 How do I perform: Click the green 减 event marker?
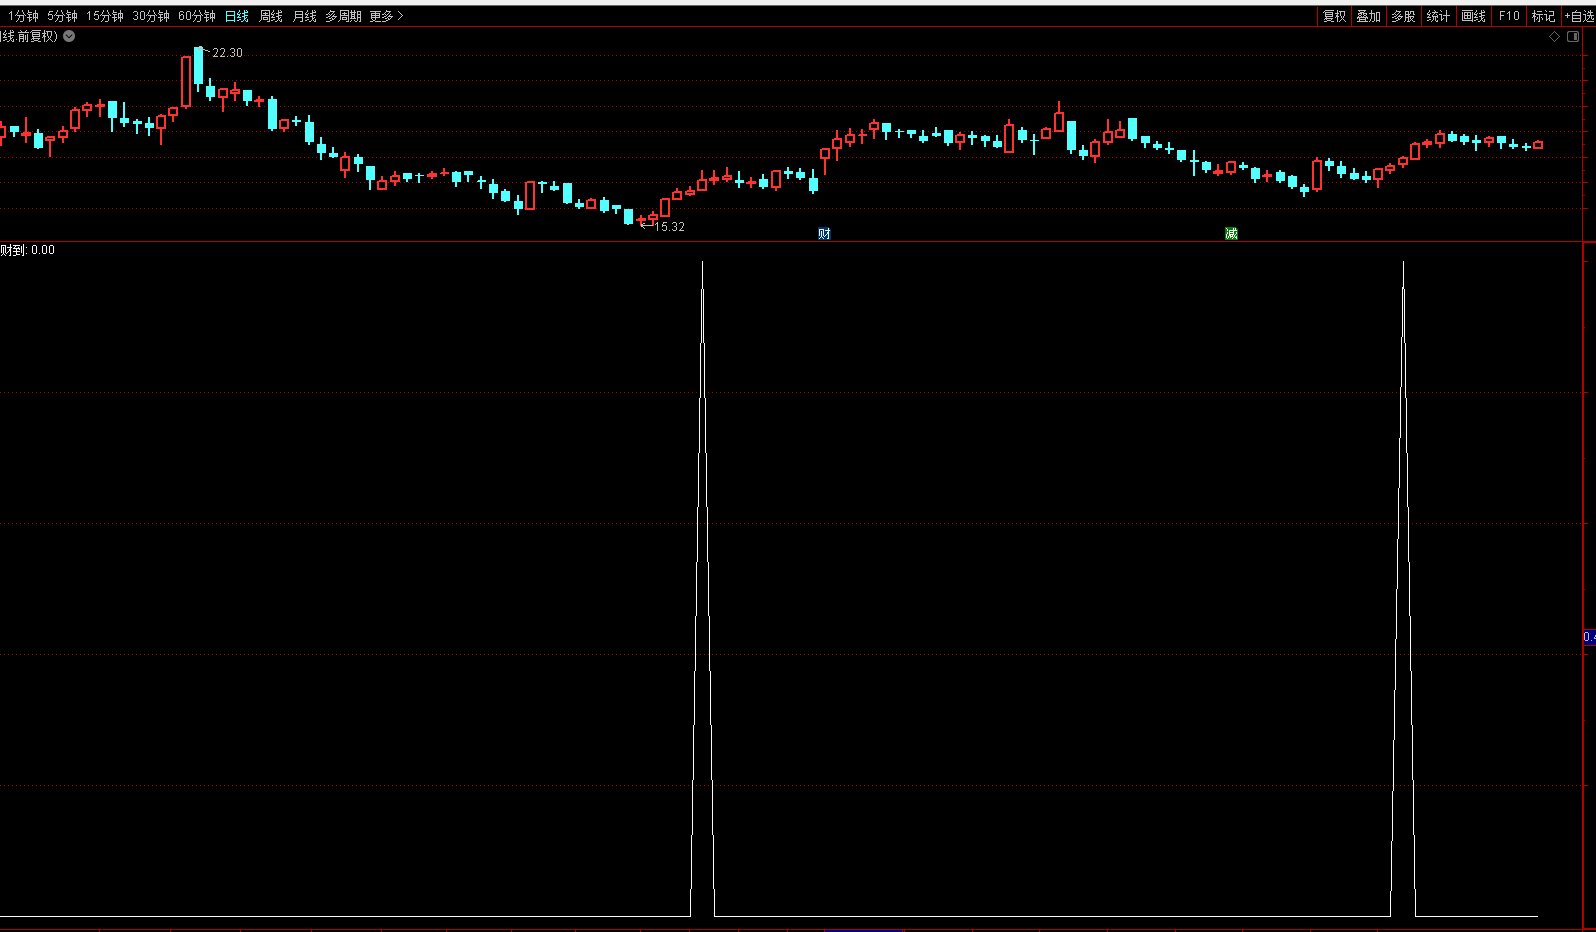click(1231, 233)
